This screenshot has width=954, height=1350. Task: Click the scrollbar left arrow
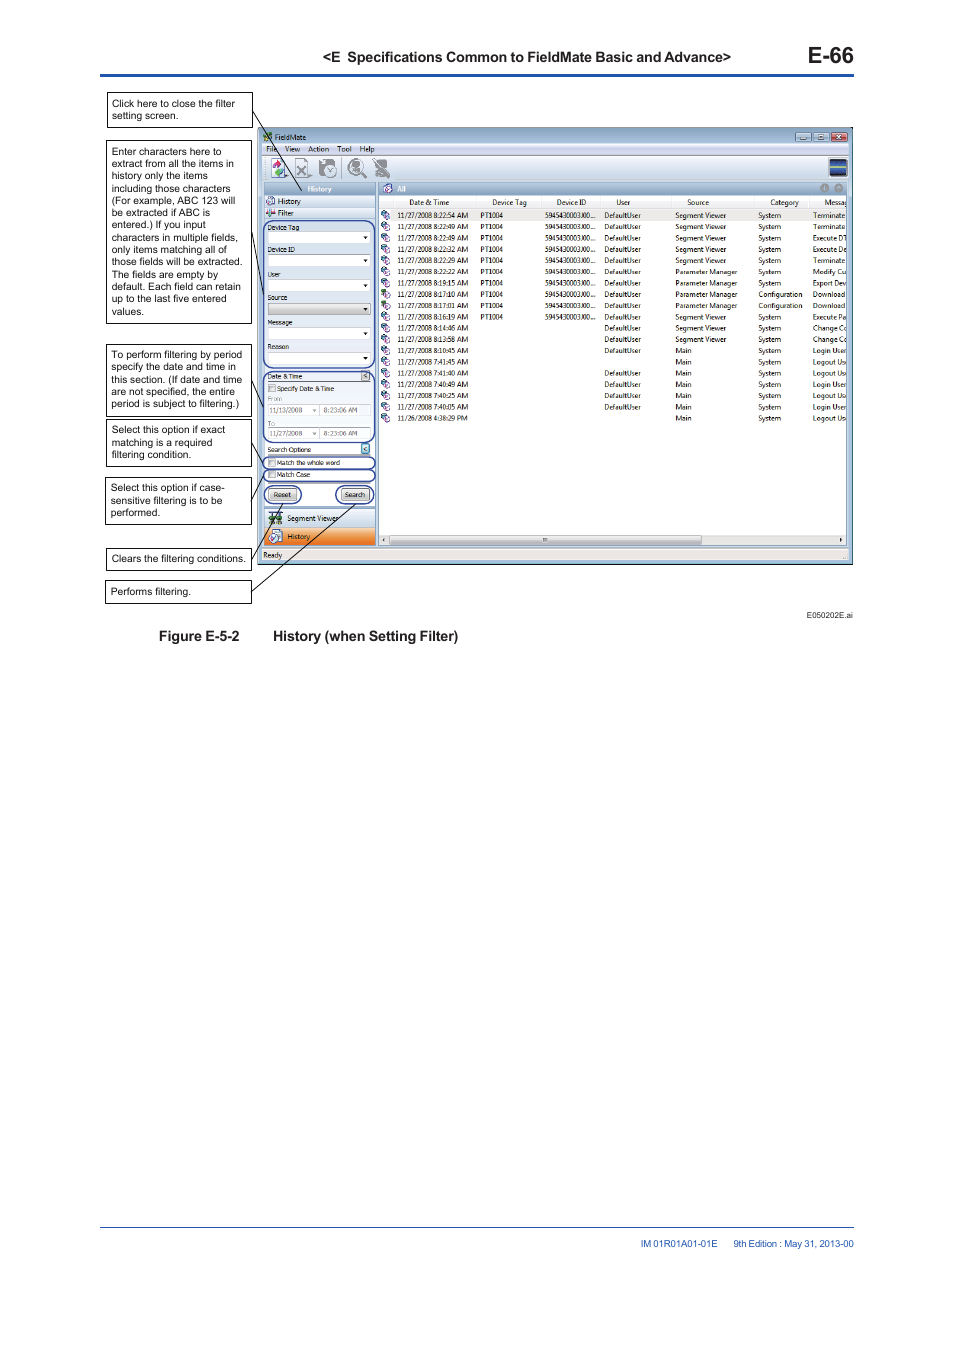(x=384, y=540)
